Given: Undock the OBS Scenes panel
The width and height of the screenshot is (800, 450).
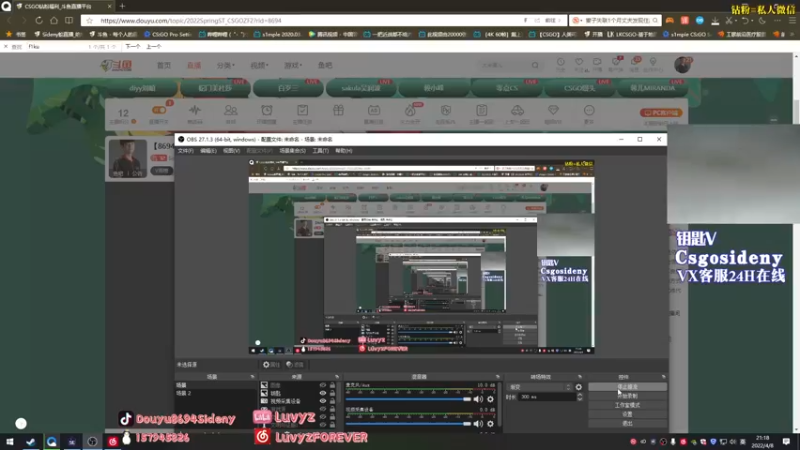Looking at the screenshot, I should (x=253, y=377).
